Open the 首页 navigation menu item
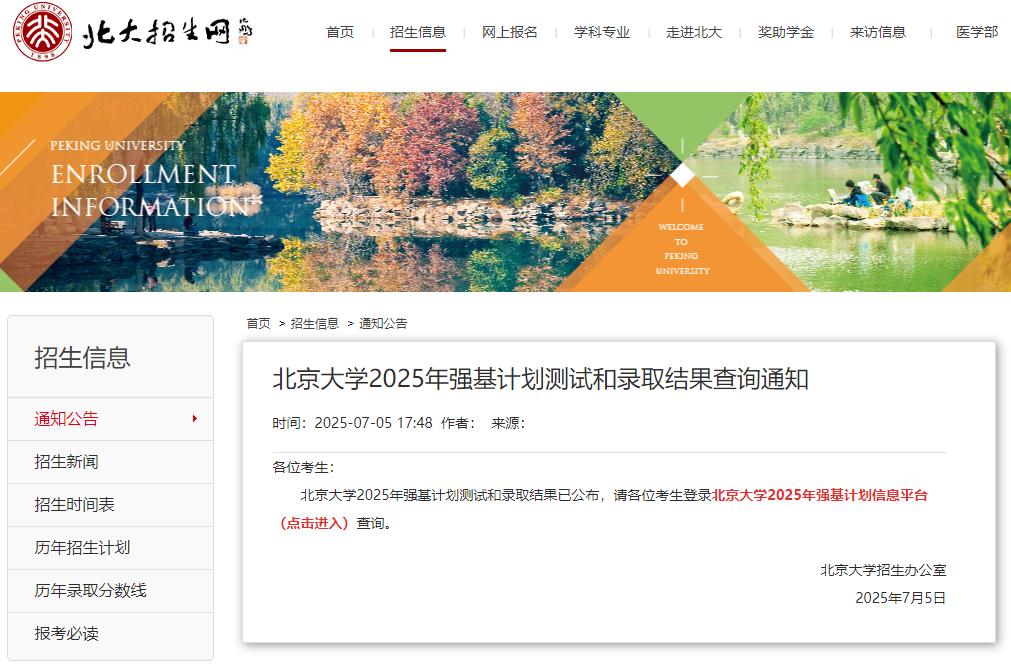The width and height of the screenshot is (1011, 671). click(x=340, y=32)
